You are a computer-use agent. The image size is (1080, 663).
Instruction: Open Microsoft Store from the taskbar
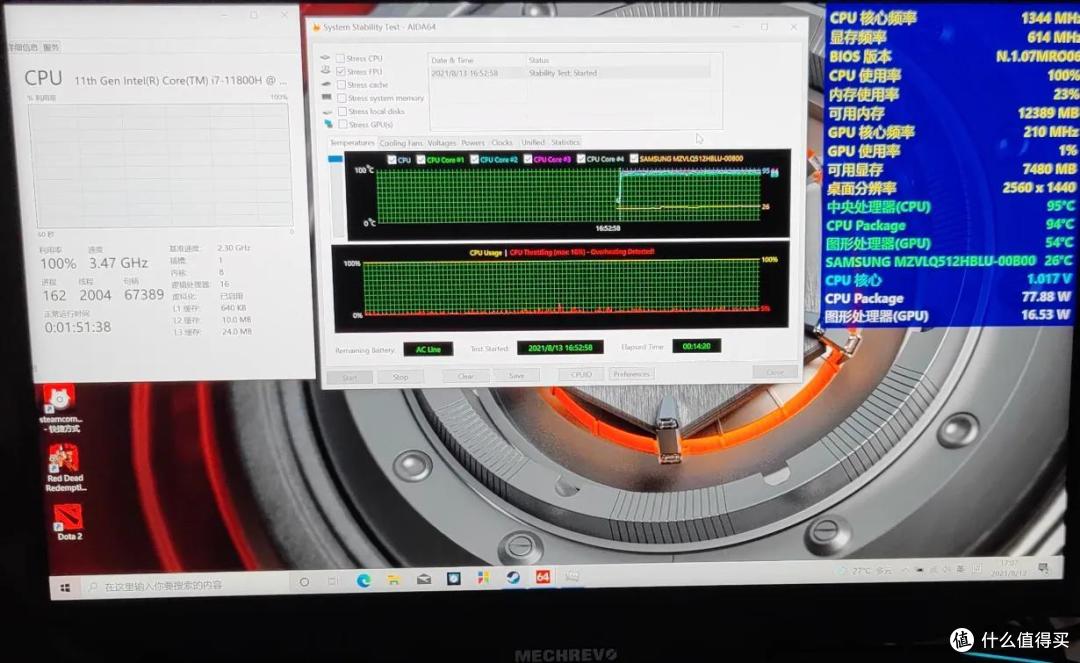click(x=484, y=578)
